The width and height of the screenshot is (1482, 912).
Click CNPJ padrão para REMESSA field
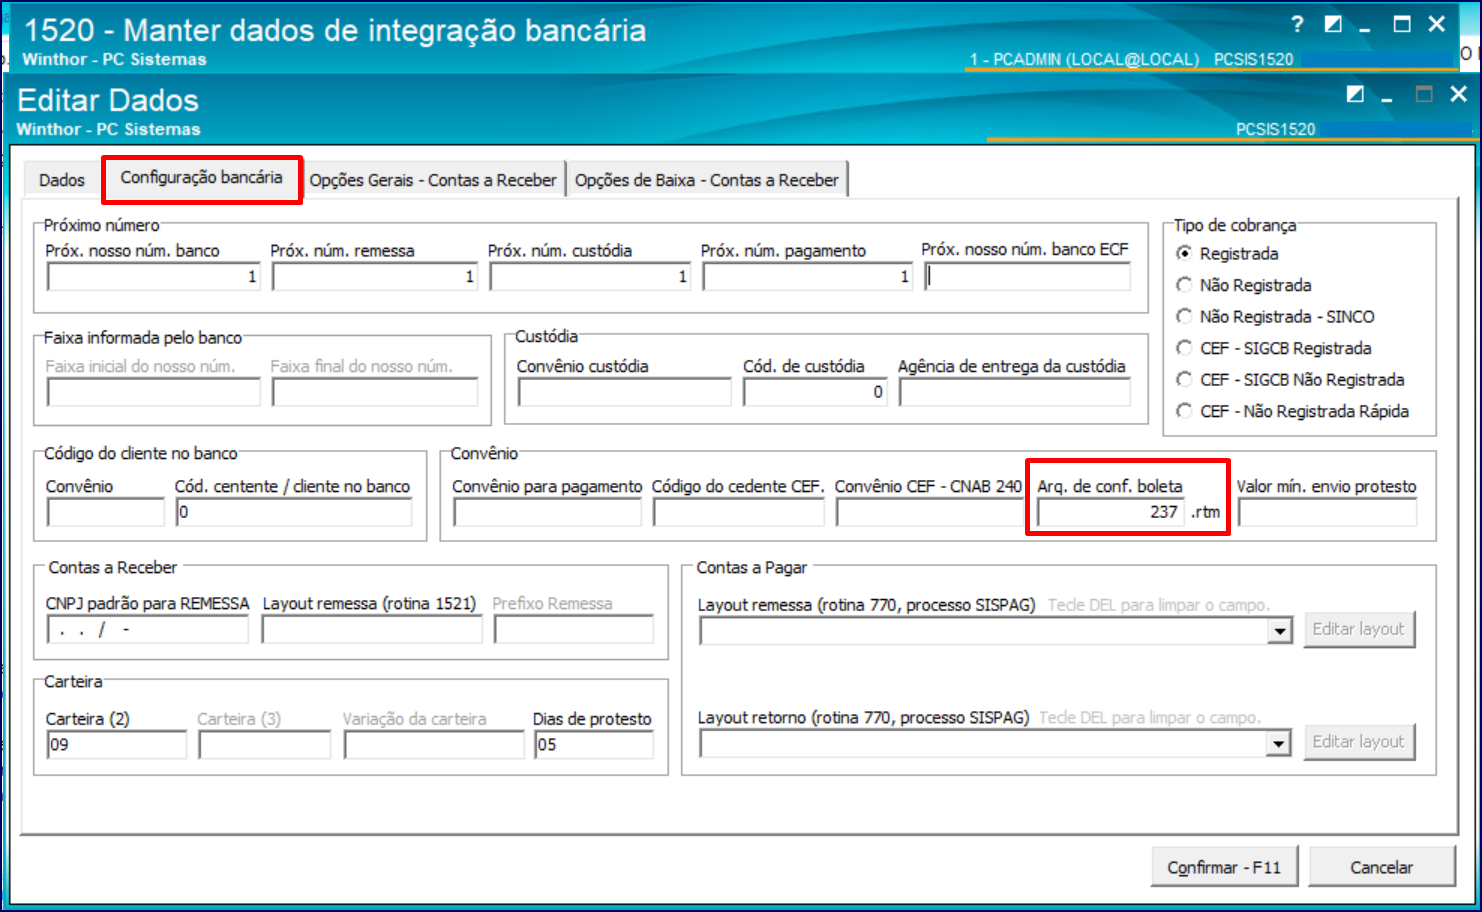(147, 630)
